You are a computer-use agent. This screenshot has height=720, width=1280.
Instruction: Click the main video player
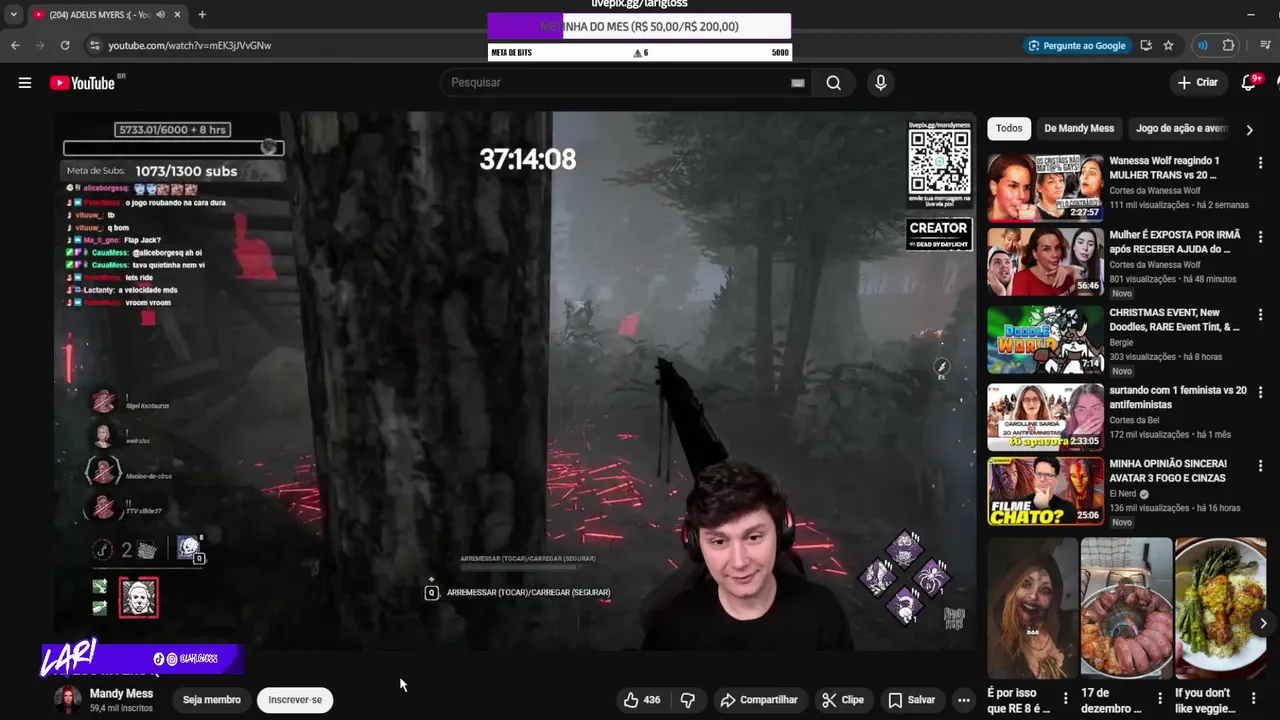click(x=515, y=381)
